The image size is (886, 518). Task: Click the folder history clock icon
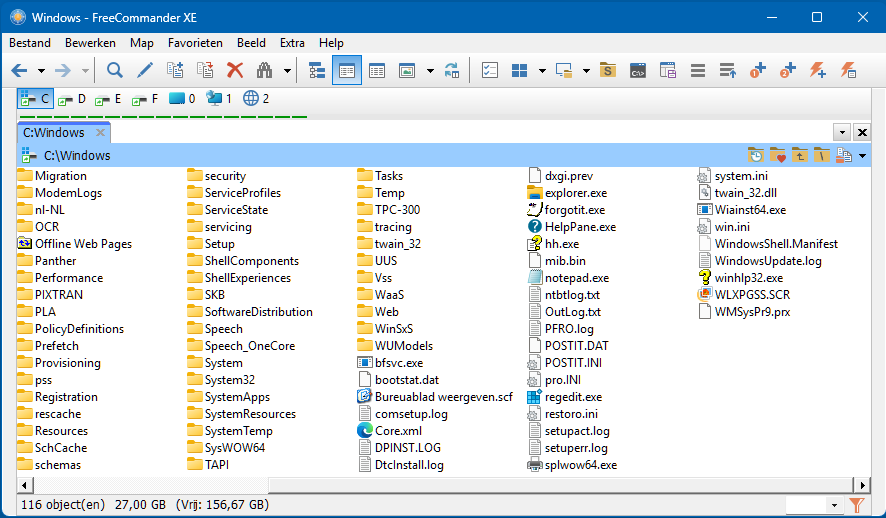click(x=755, y=155)
